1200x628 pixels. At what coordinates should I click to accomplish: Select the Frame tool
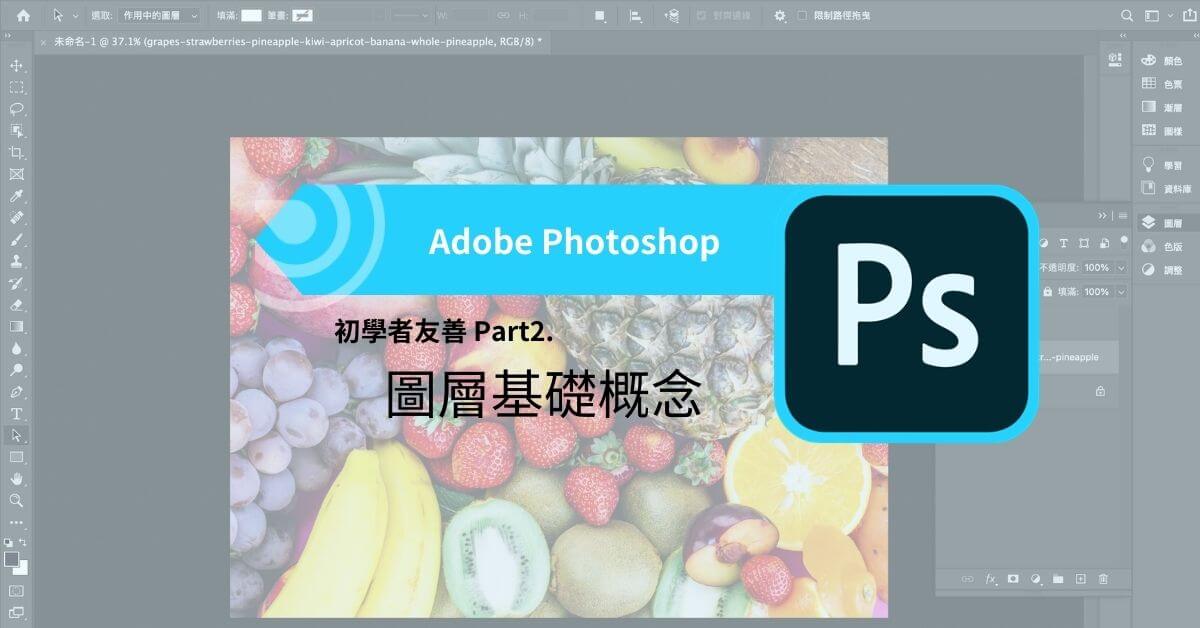[x=16, y=175]
